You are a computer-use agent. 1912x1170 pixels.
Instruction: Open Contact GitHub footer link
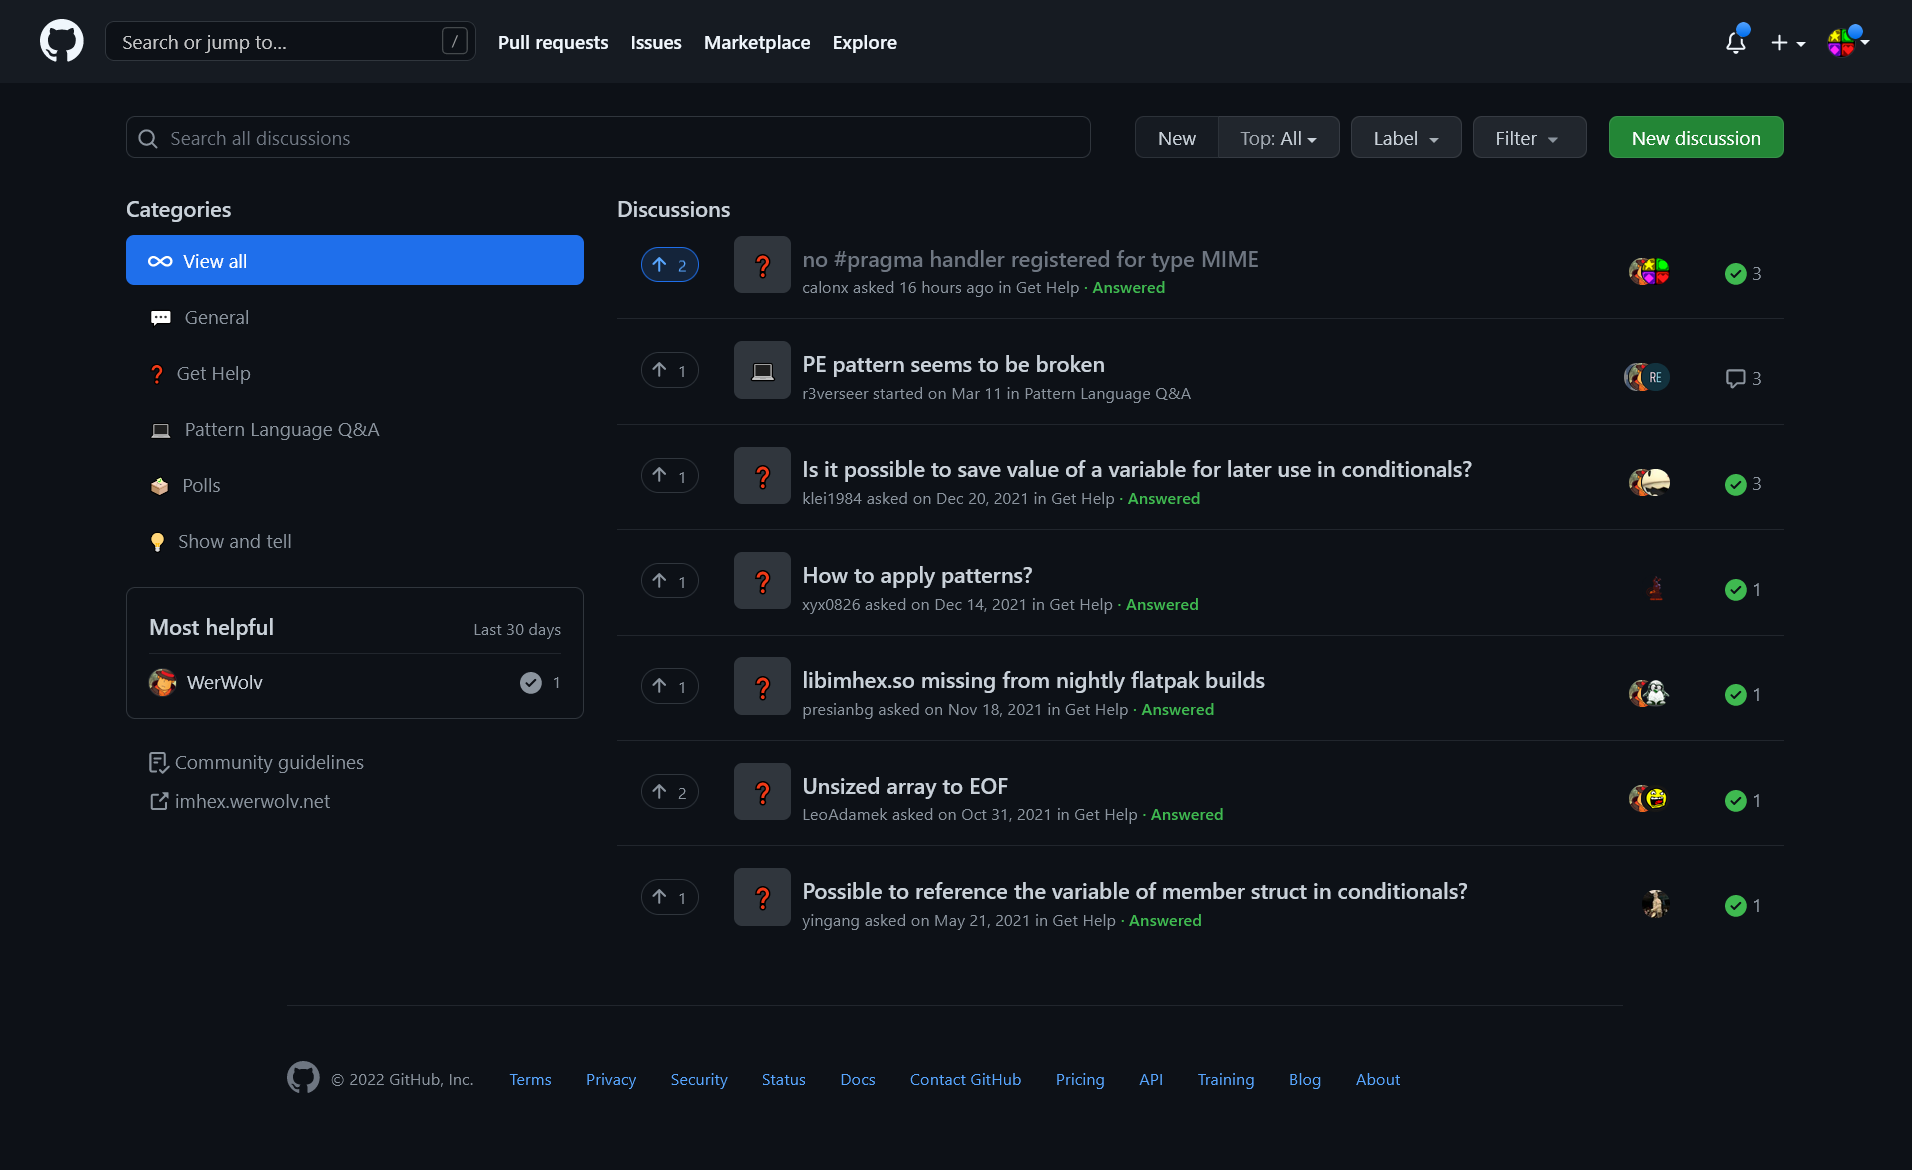[965, 1079]
